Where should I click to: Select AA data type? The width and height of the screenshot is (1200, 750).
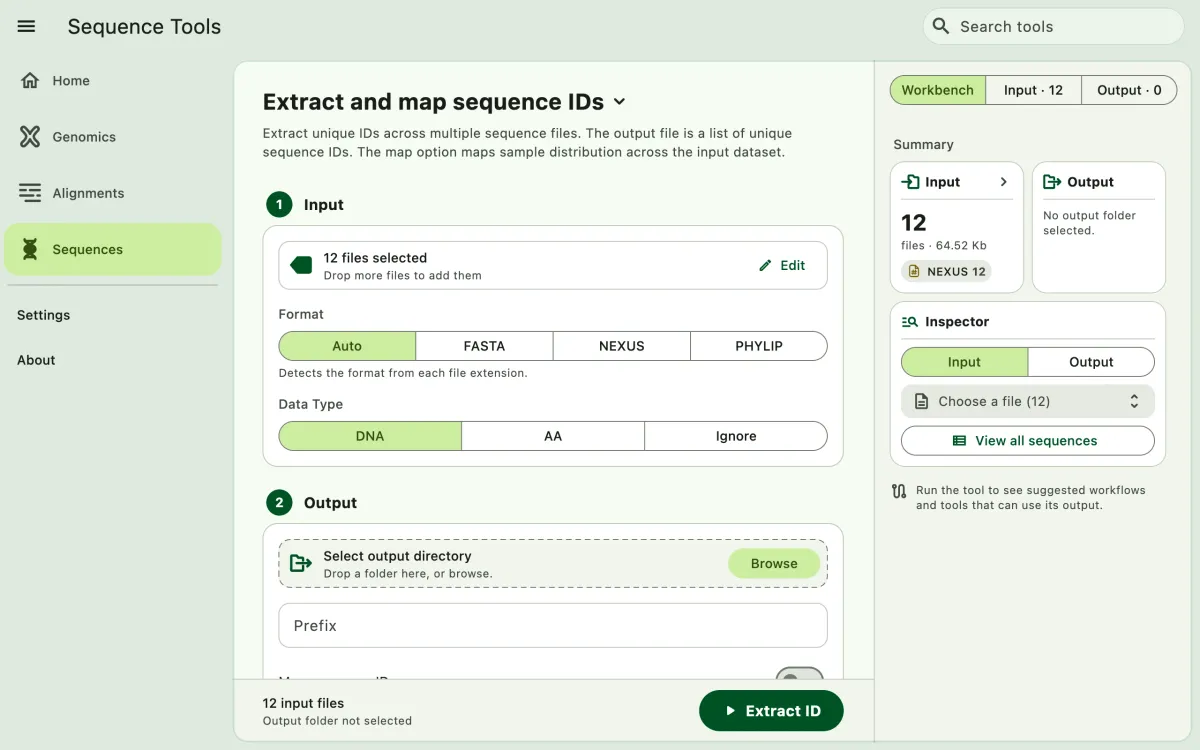(553, 436)
